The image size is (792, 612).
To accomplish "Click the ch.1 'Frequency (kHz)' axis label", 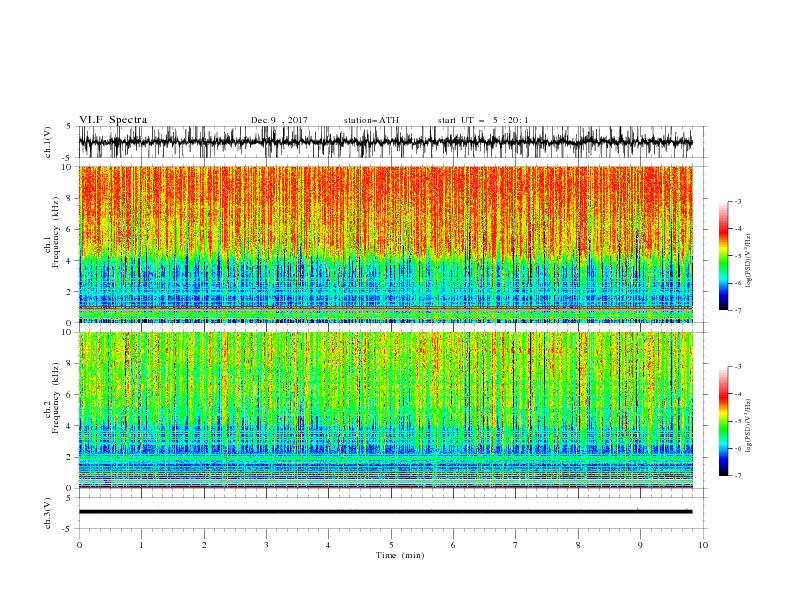I will tap(55, 230).
